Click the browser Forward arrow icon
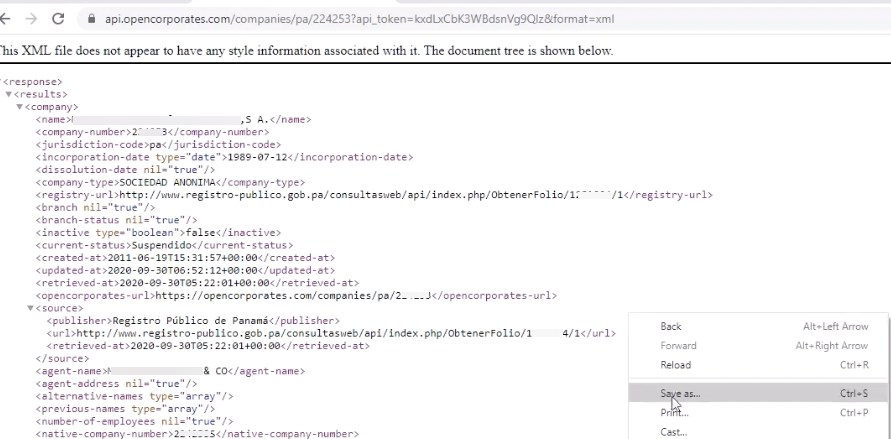This screenshot has width=891, height=439. 31,19
